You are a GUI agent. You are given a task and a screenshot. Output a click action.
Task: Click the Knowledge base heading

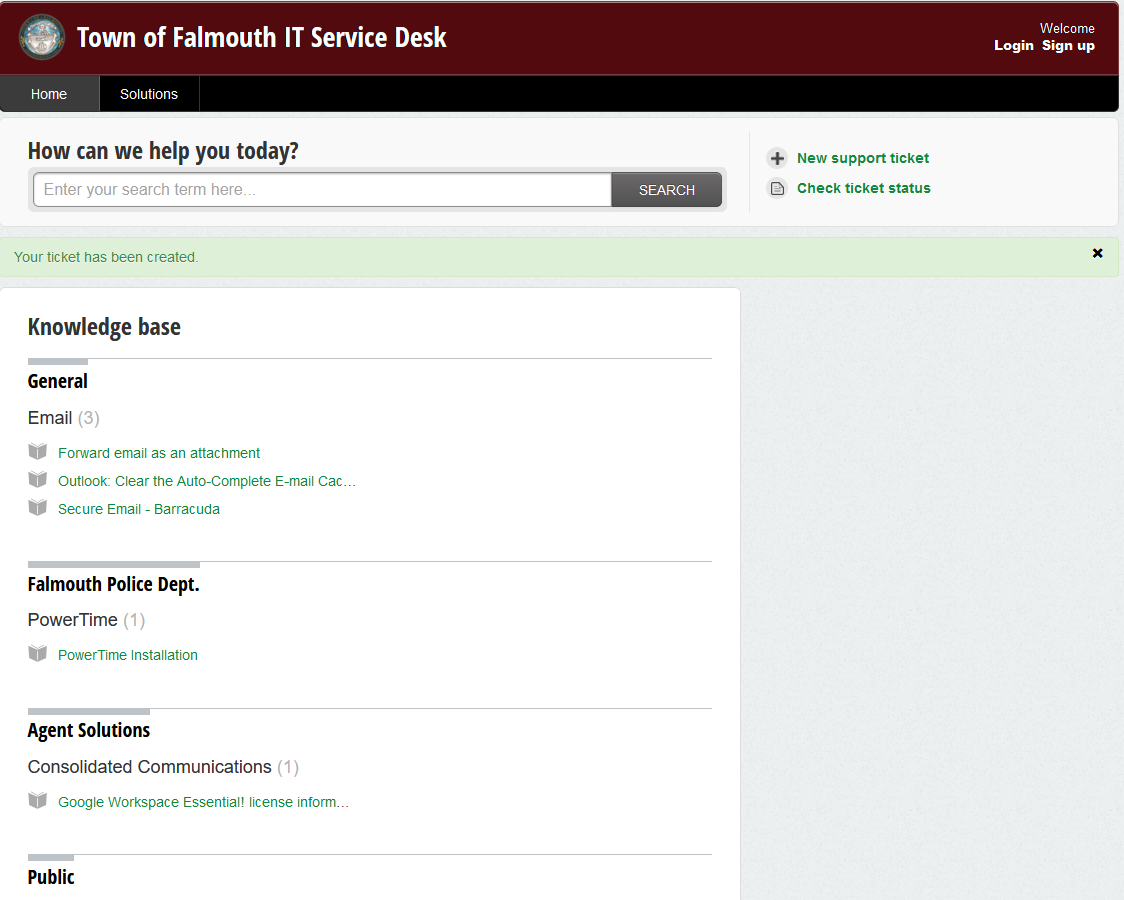pyautogui.click(x=104, y=327)
